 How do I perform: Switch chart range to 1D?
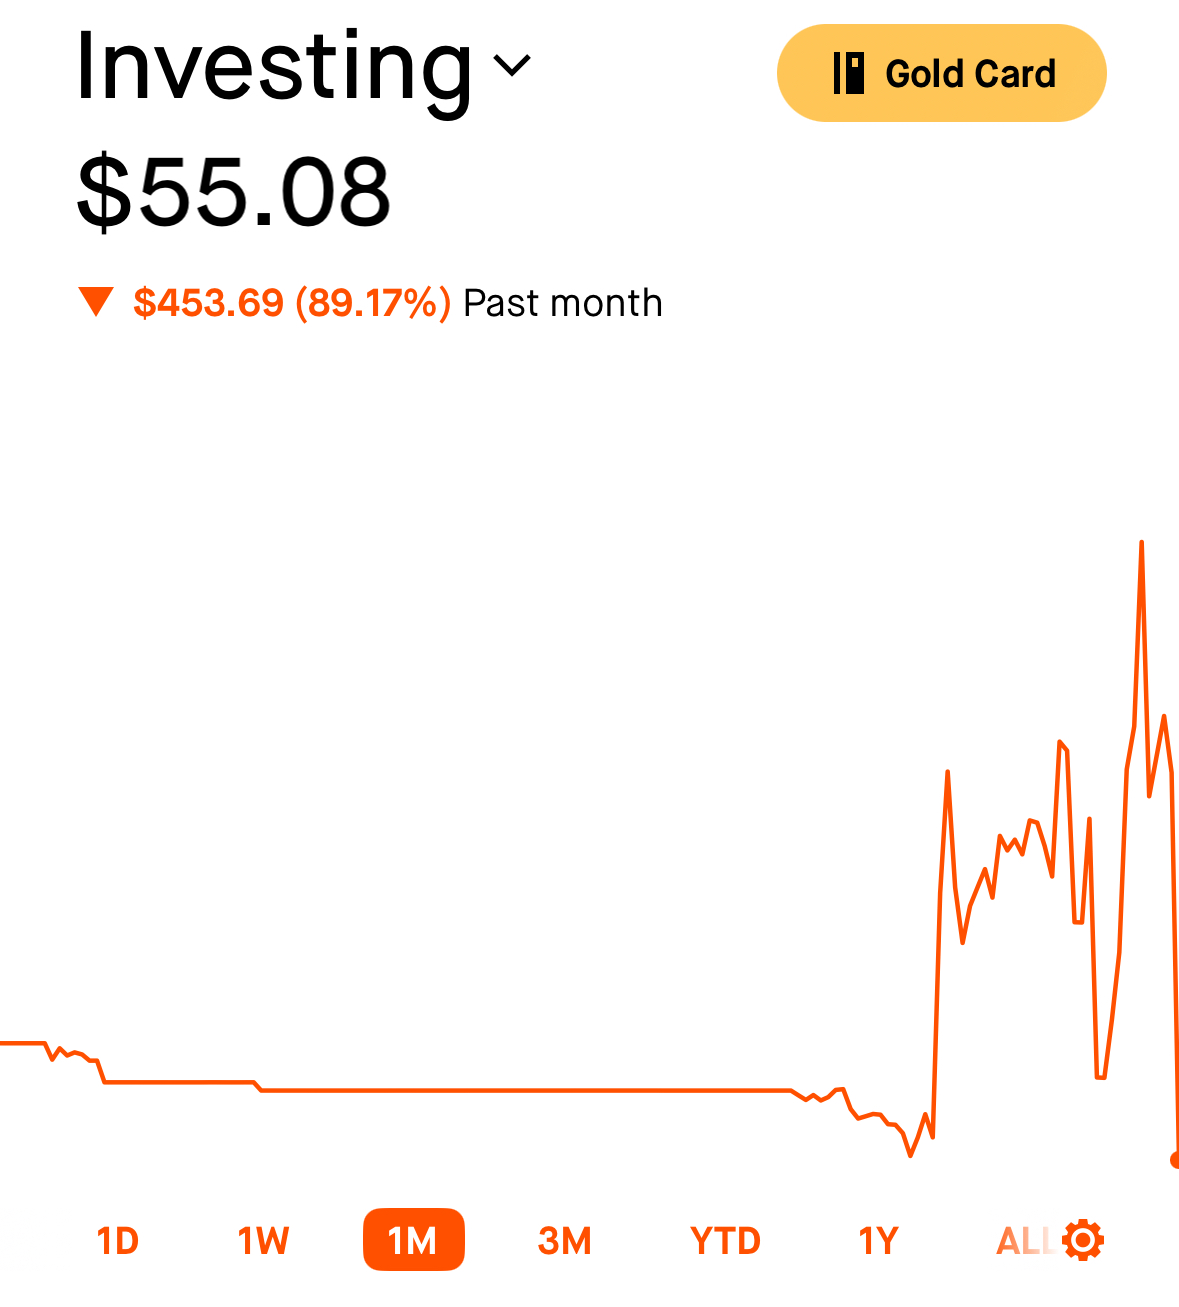pyautogui.click(x=117, y=1241)
